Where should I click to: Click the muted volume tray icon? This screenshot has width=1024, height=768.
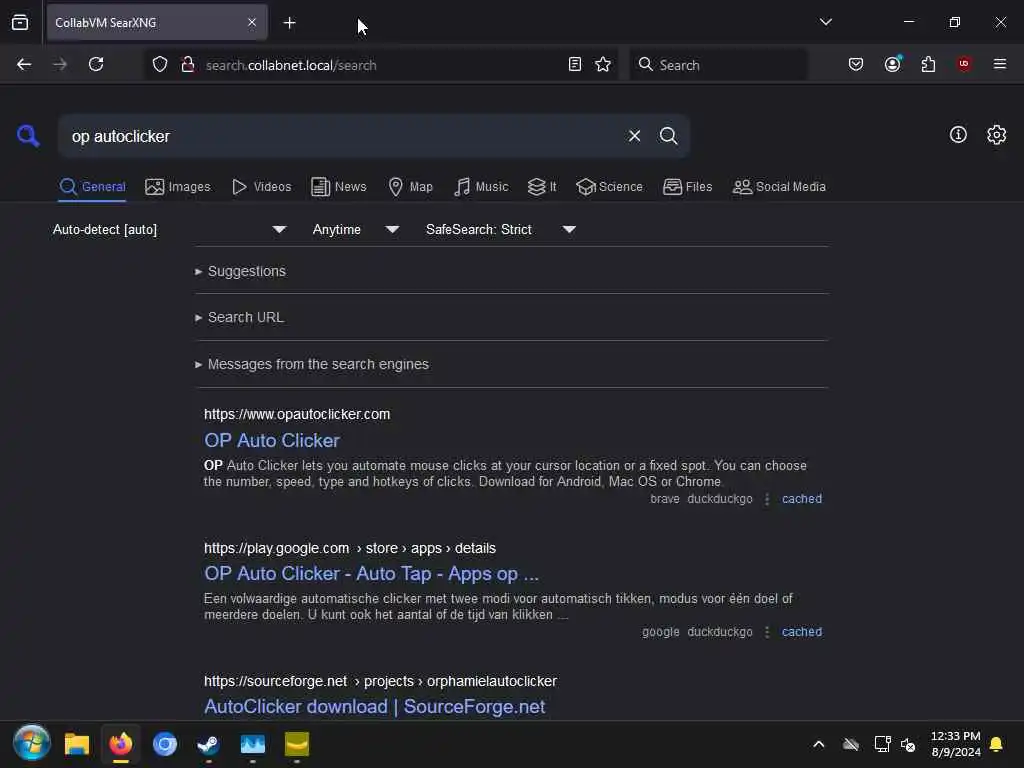point(908,744)
